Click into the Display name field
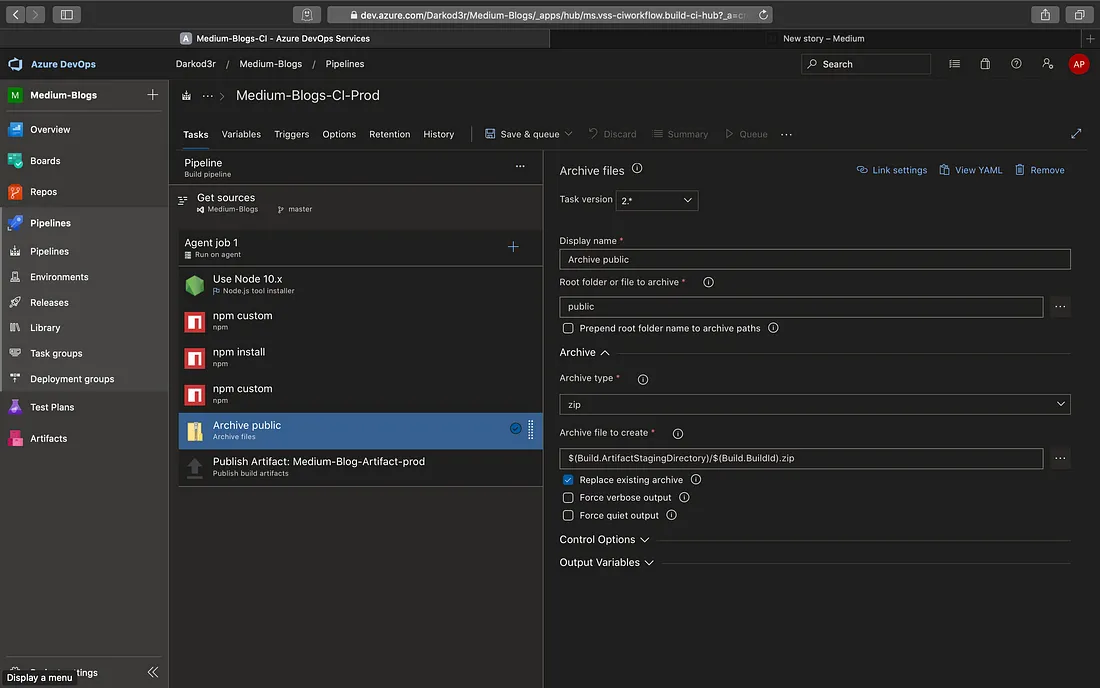 click(814, 259)
